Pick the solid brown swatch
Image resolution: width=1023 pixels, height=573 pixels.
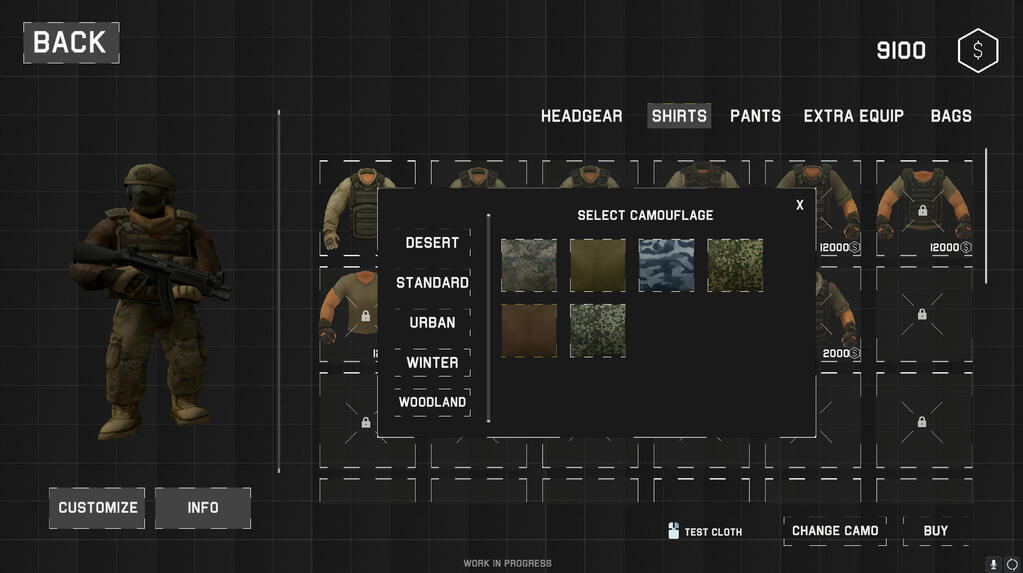(528, 330)
